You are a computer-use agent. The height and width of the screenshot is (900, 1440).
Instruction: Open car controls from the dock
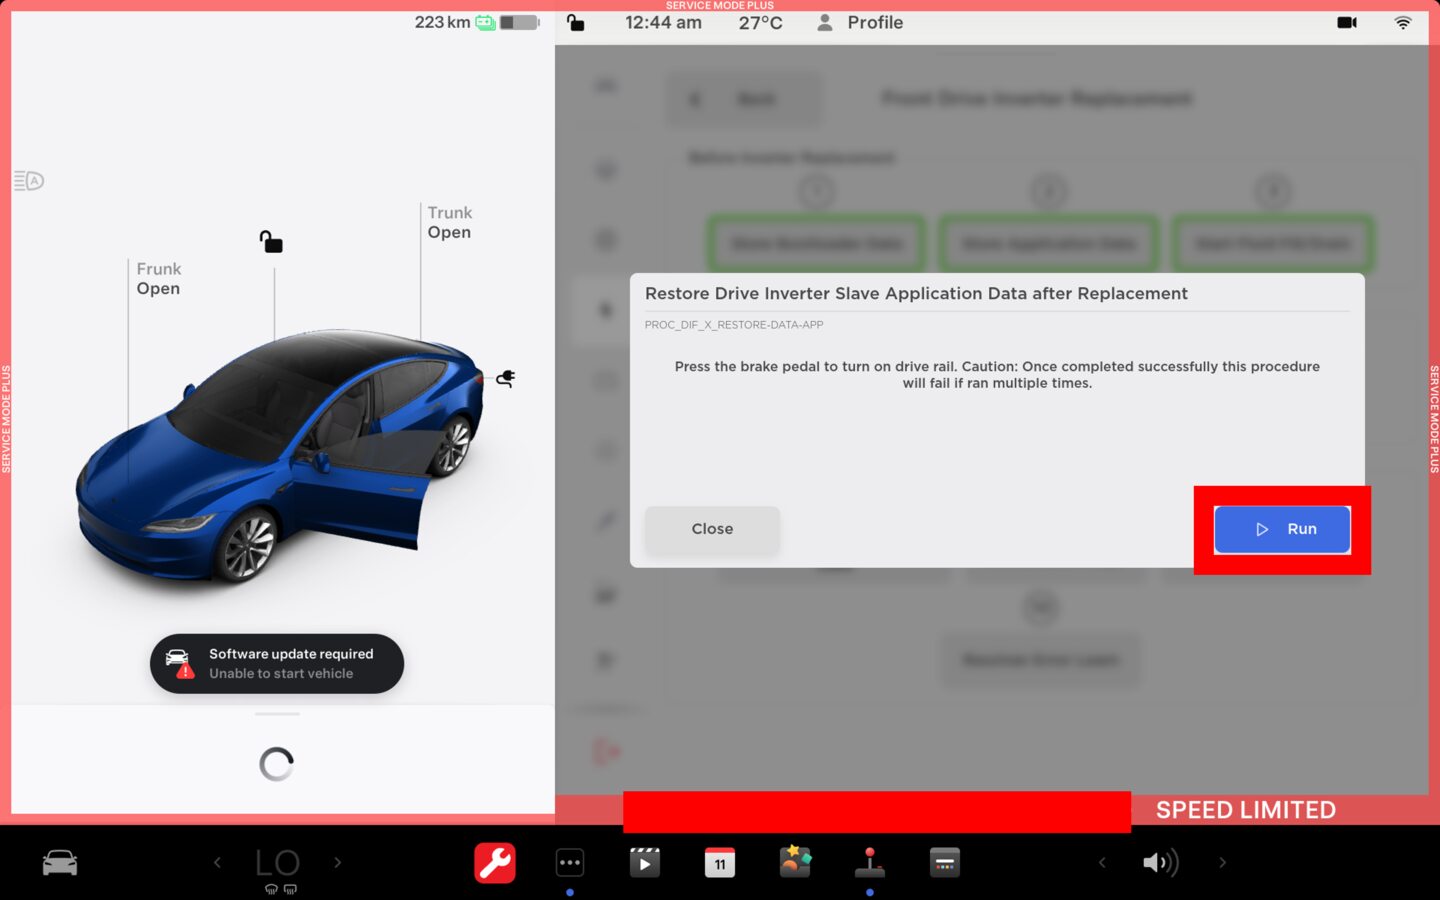click(x=60, y=863)
